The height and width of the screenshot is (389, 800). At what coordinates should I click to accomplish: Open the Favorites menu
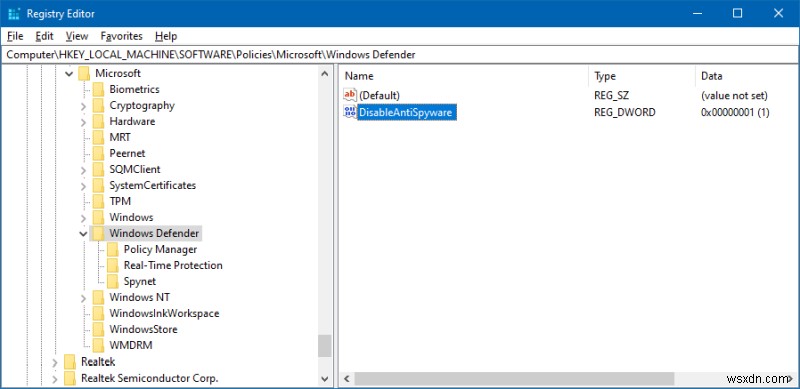pos(121,36)
